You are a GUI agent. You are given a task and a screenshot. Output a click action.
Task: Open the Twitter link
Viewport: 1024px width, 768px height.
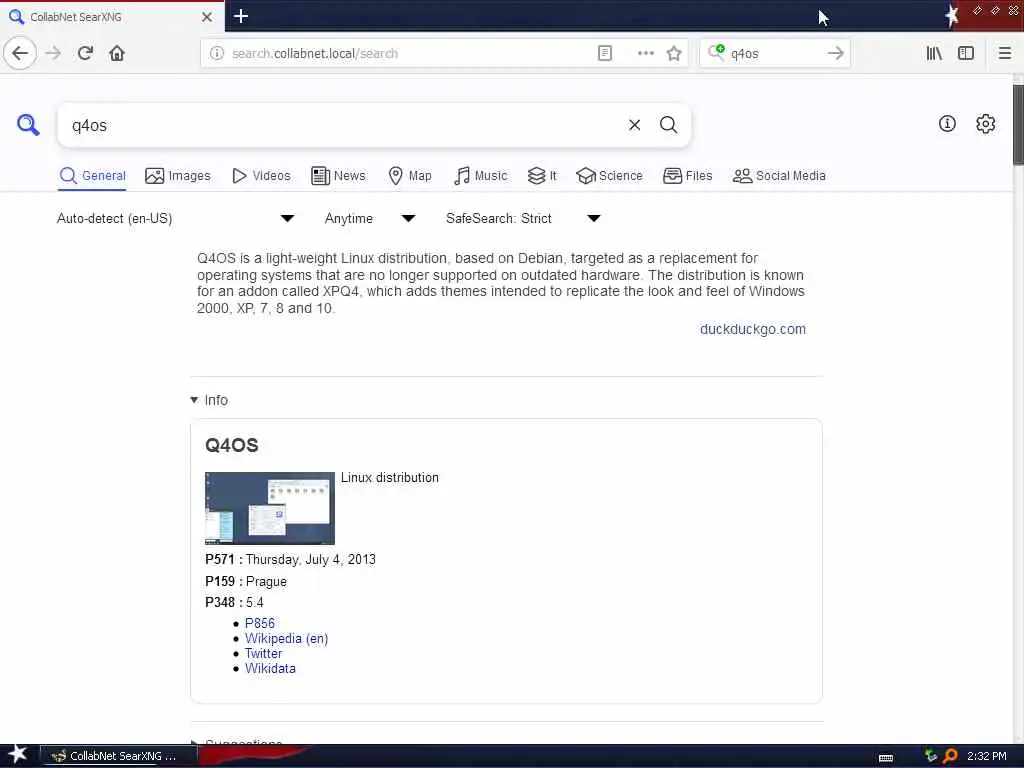(x=263, y=653)
